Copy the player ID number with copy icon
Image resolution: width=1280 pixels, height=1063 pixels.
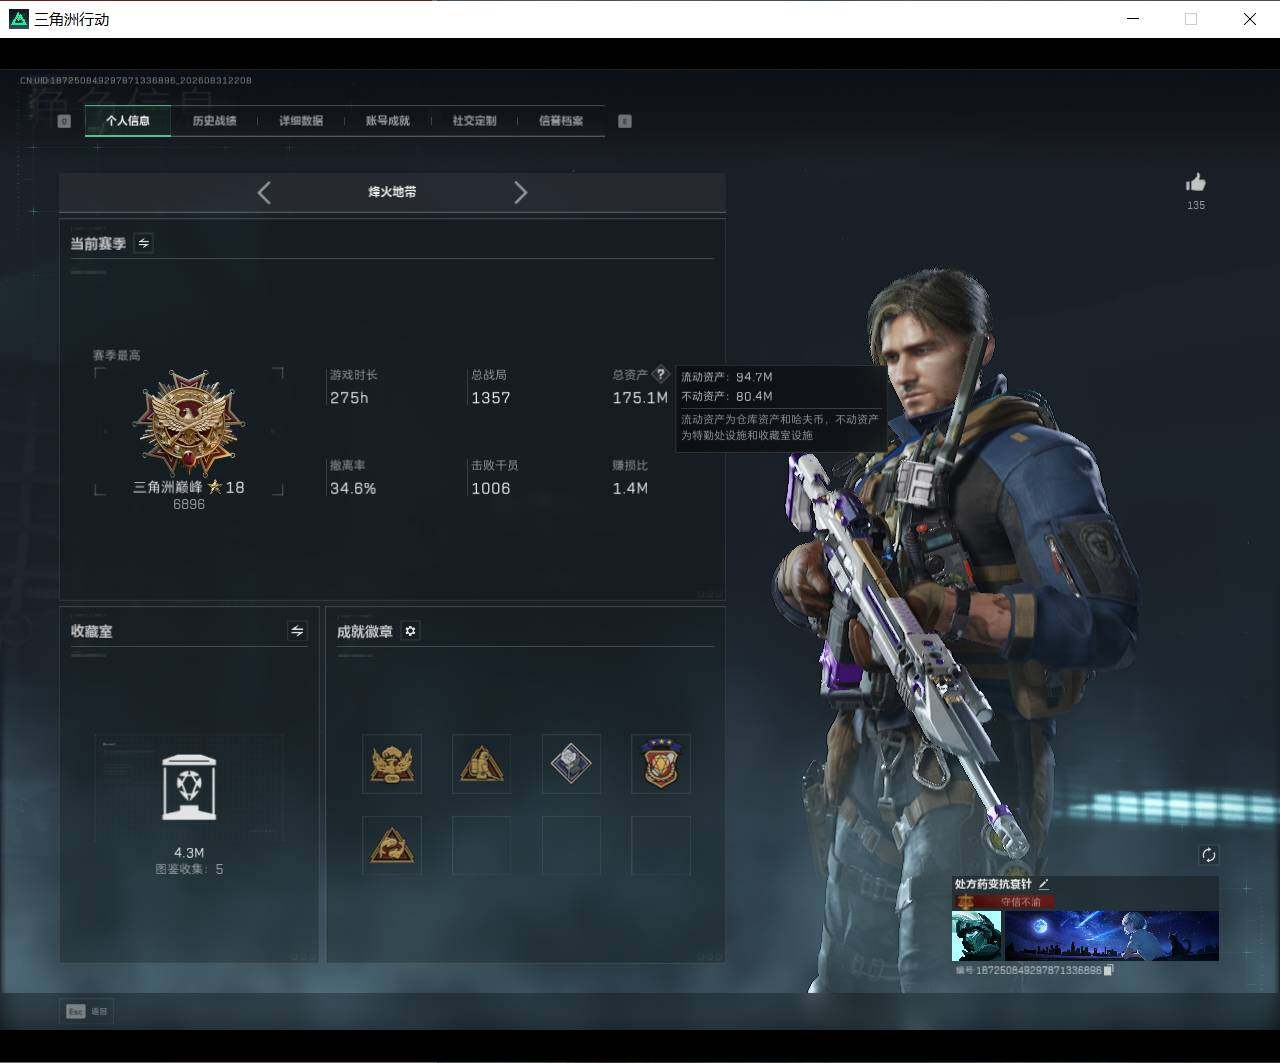tap(1108, 970)
